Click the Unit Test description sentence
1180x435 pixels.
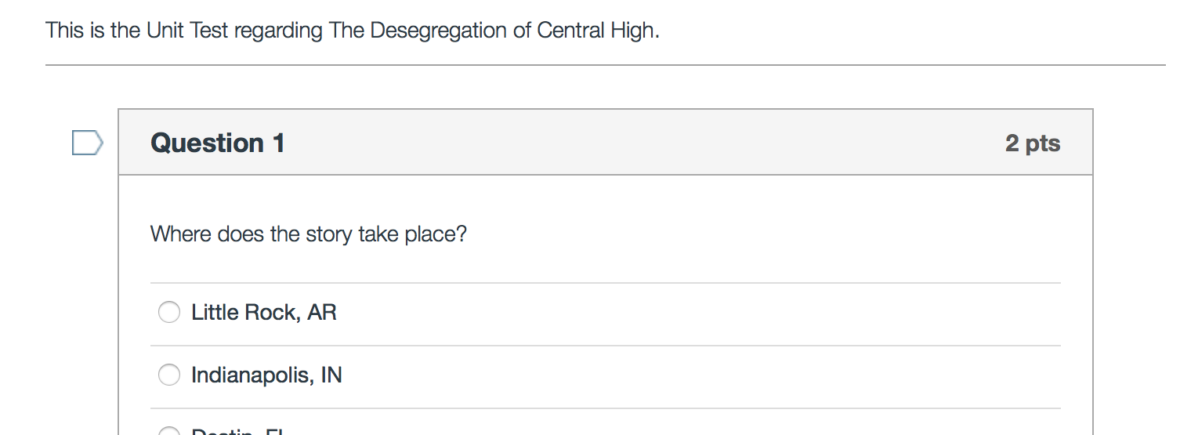pos(353,31)
